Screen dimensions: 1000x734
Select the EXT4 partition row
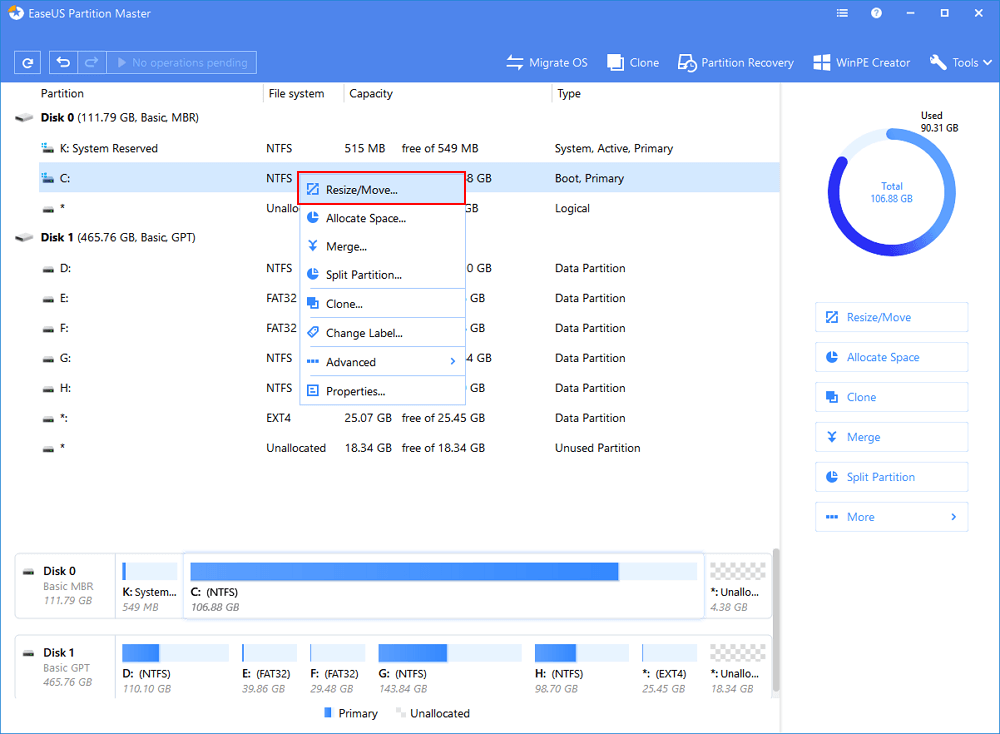click(x=408, y=418)
